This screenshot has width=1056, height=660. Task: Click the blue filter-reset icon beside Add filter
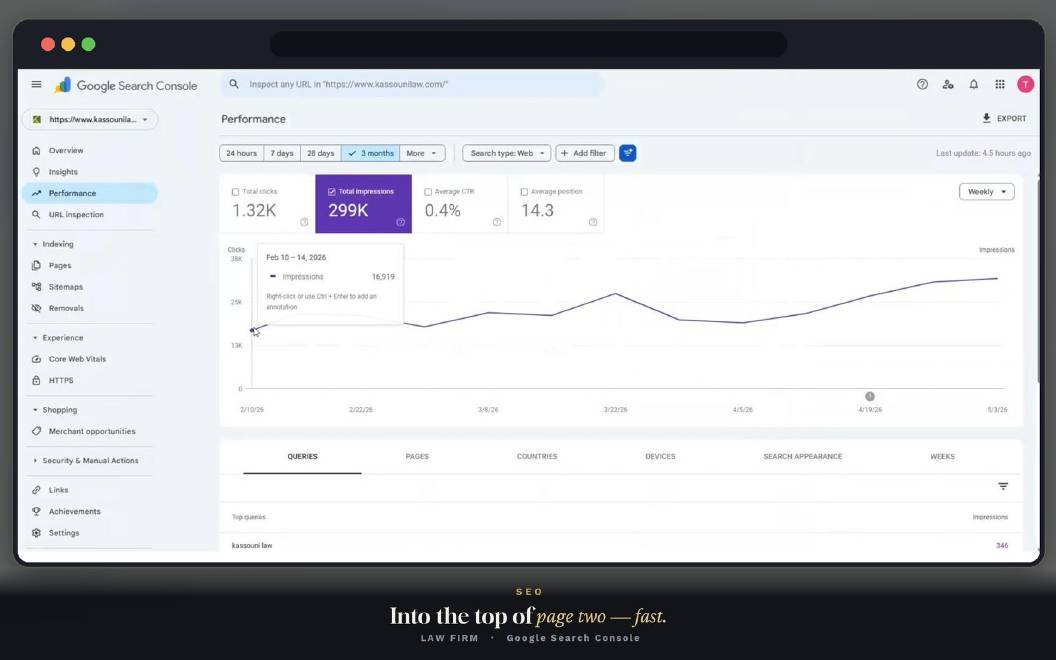pos(627,153)
